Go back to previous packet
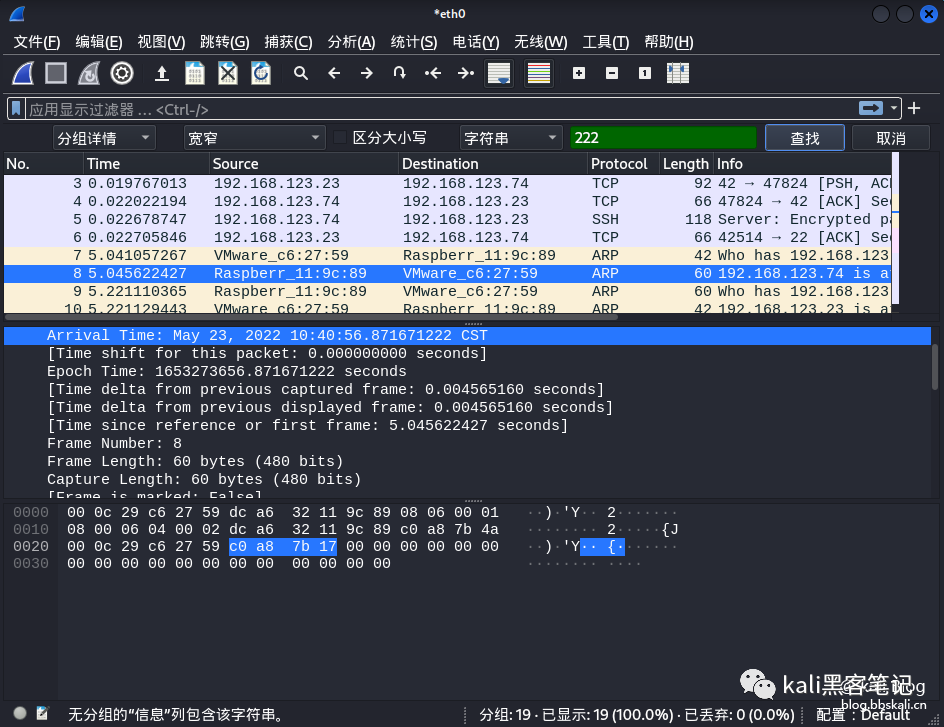This screenshot has width=944, height=727. [334, 73]
